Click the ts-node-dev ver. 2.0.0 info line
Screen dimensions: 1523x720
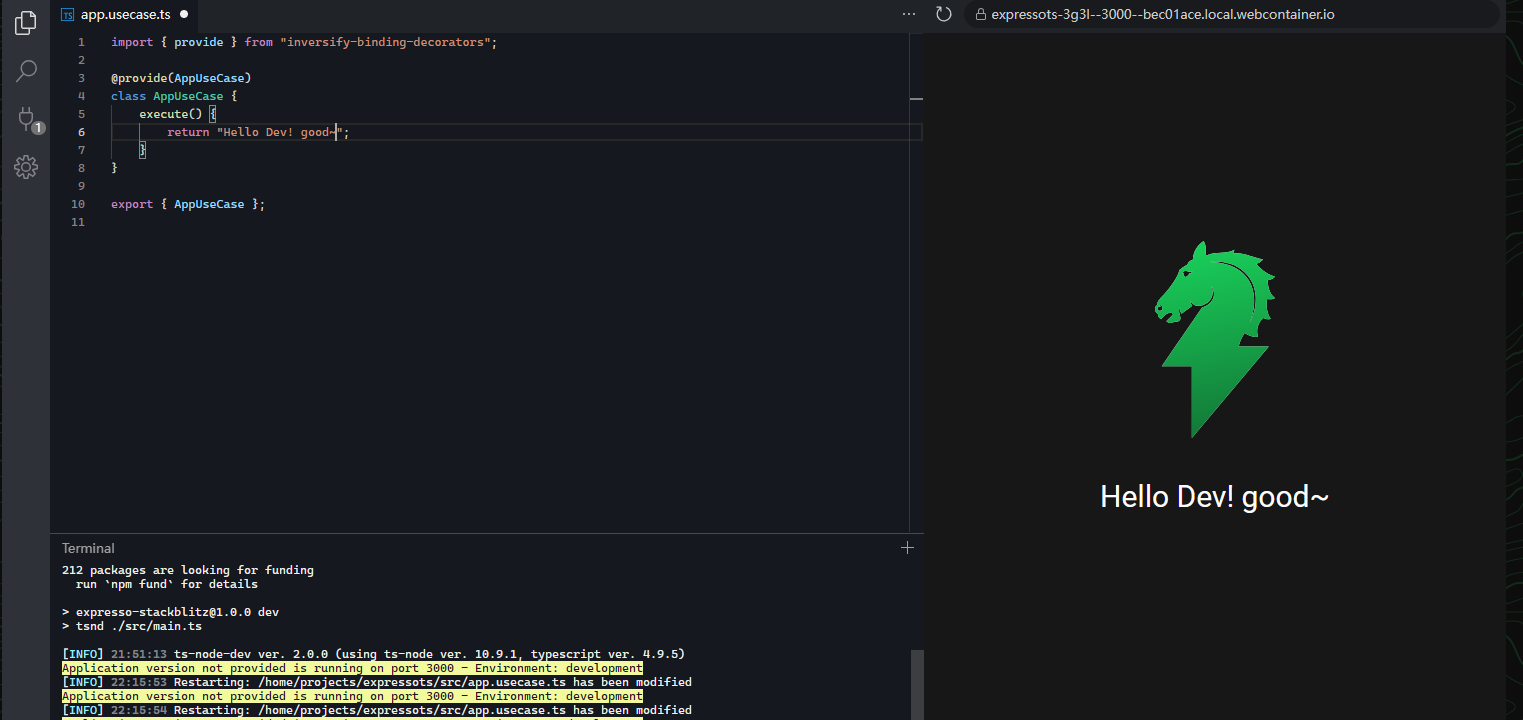pyautogui.click(x=373, y=654)
